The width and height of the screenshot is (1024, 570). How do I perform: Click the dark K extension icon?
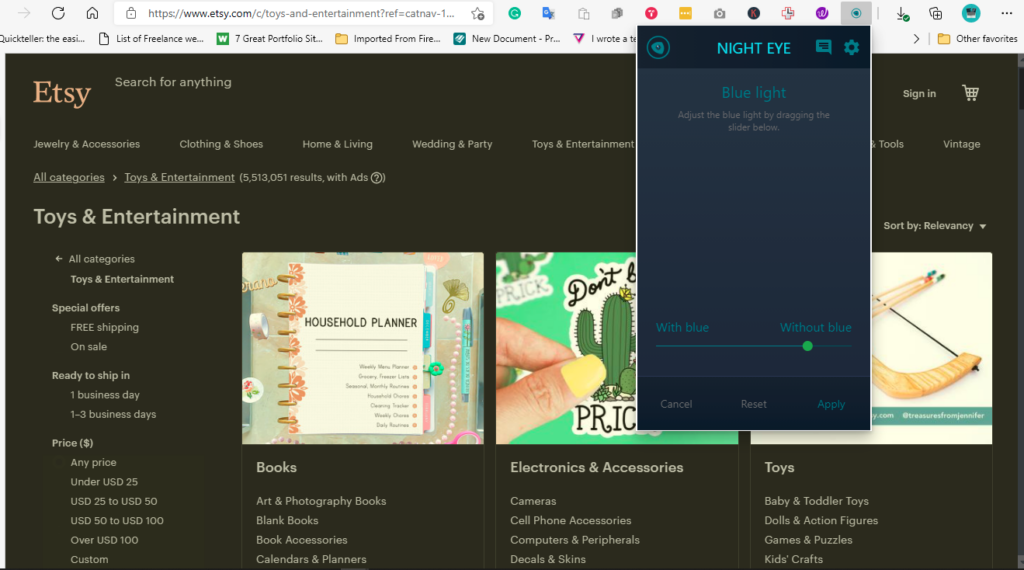(754, 13)
